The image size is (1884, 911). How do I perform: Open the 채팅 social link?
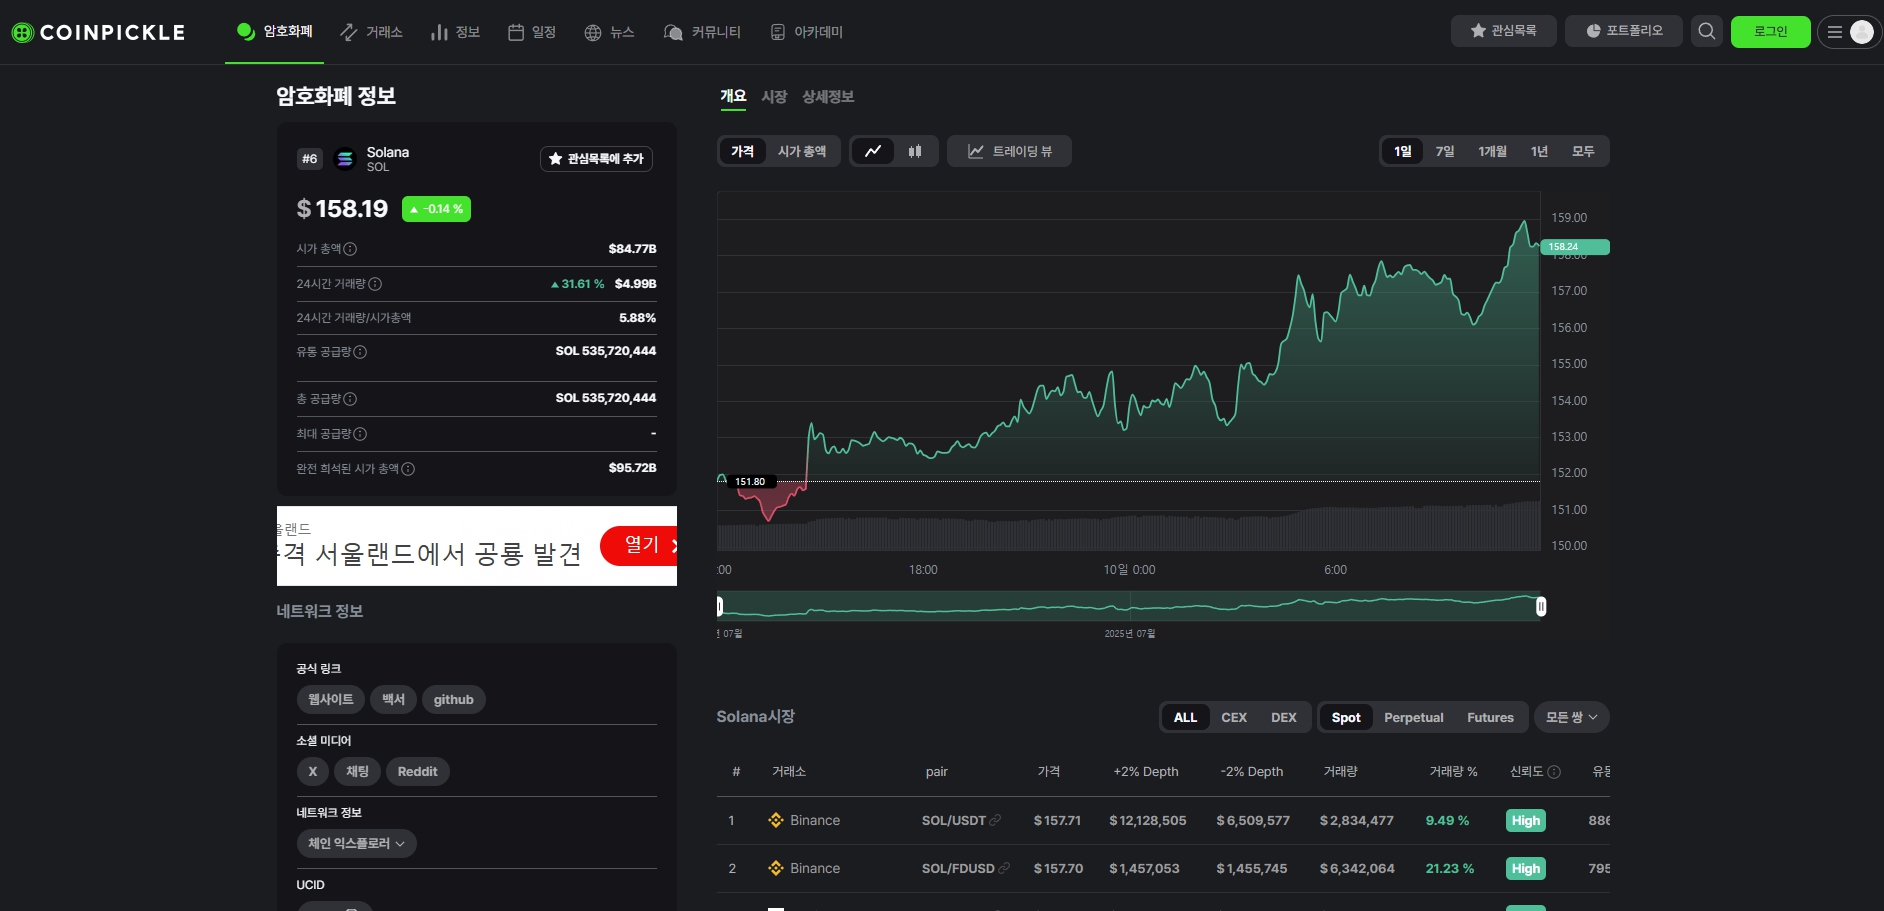tap(357, 772)
